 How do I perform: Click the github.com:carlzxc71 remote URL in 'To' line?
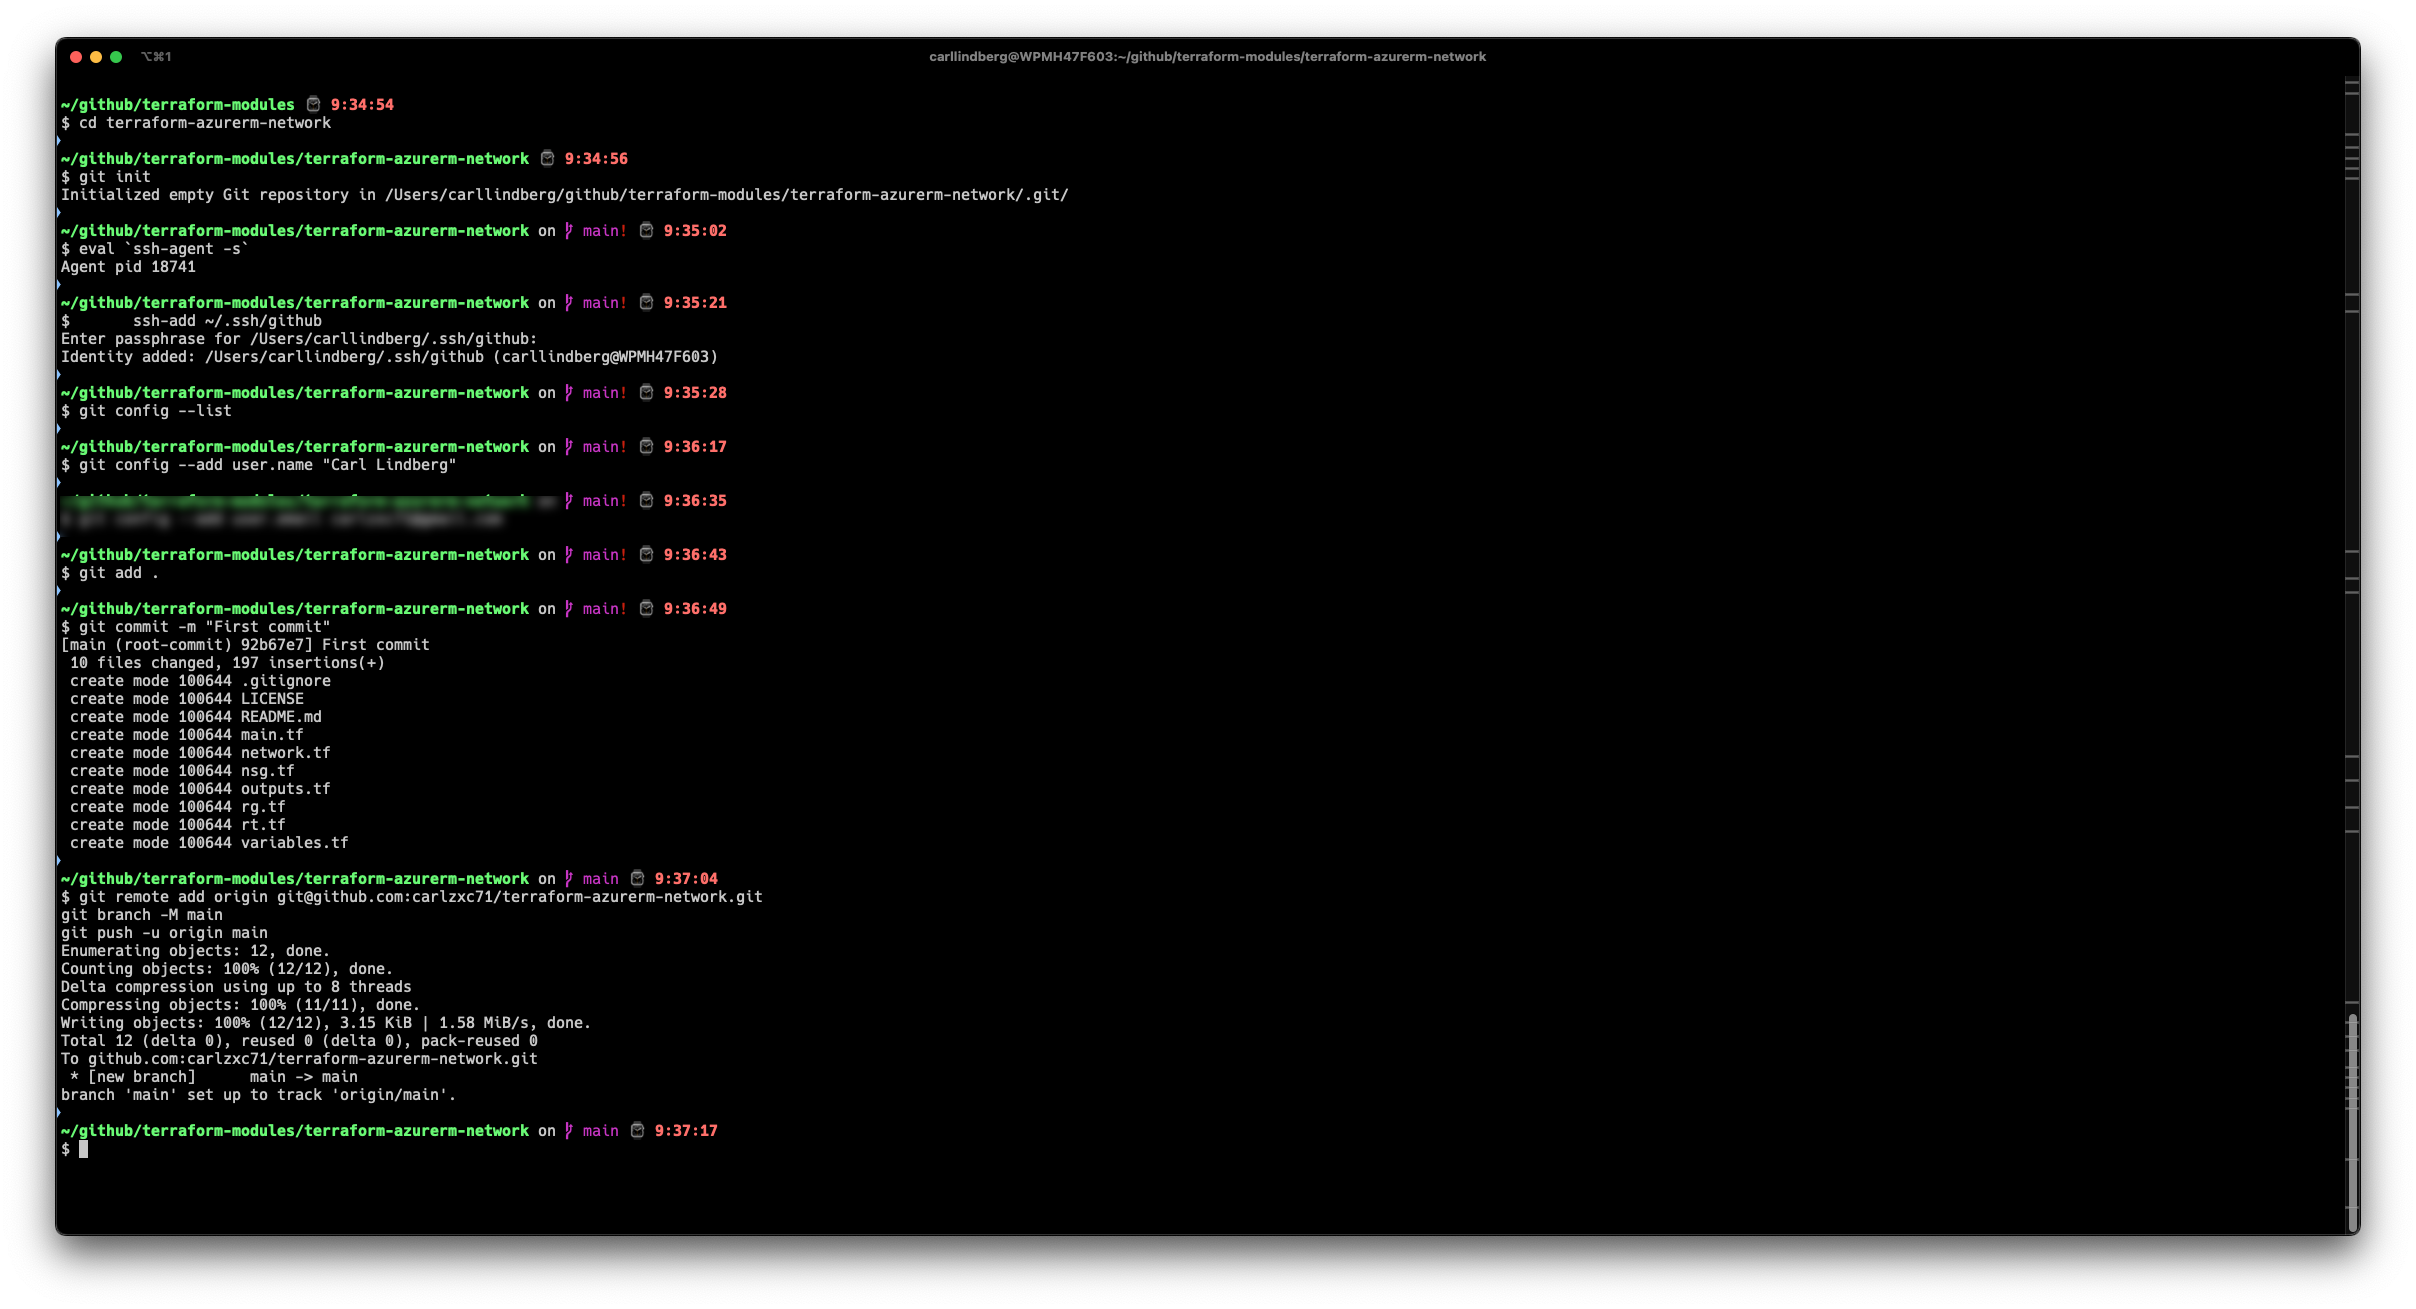coord(312,1058)
